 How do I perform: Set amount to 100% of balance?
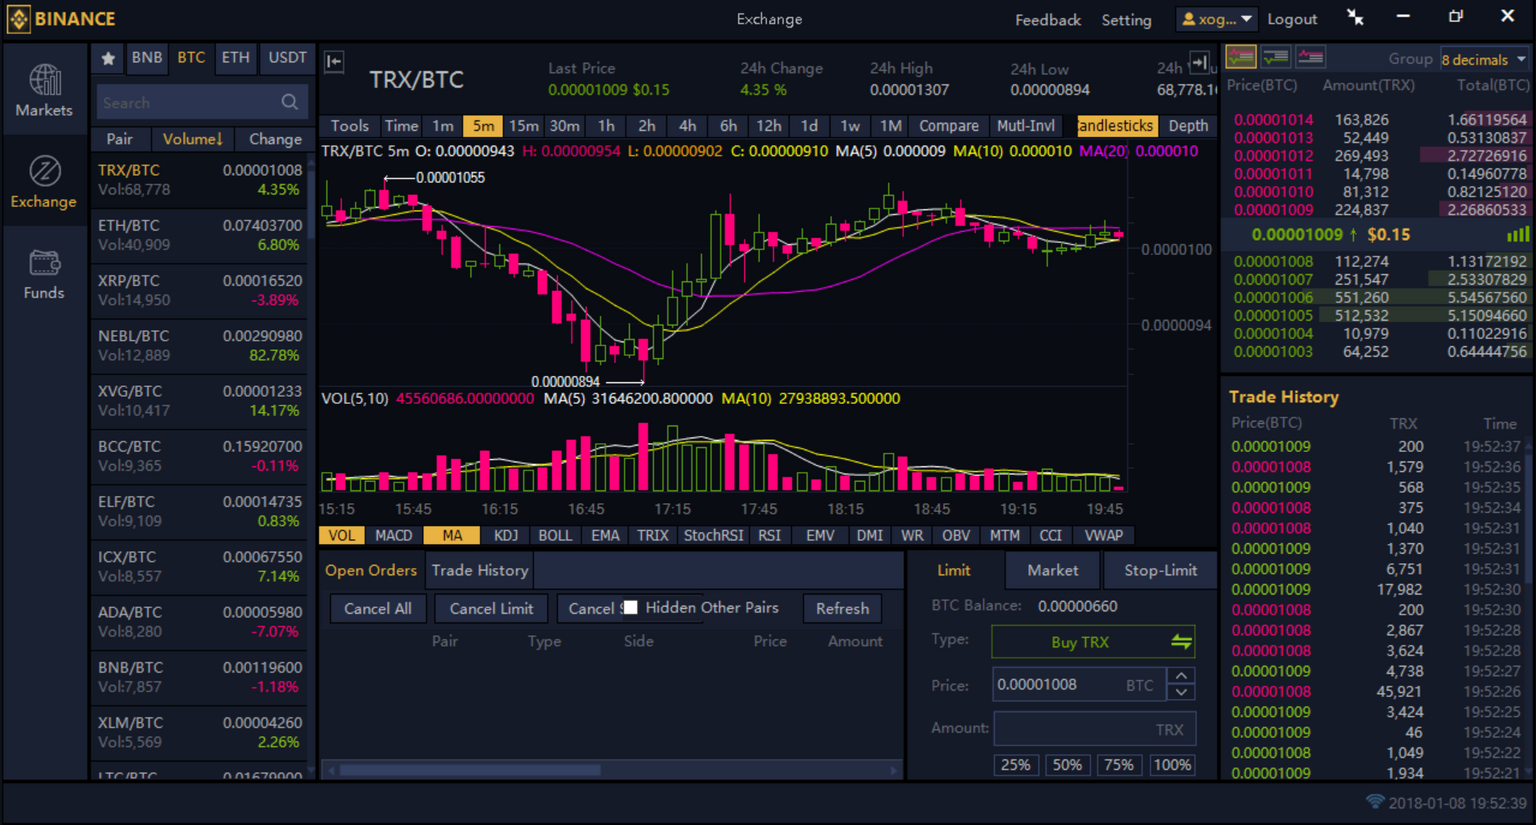pos(1172,764)
